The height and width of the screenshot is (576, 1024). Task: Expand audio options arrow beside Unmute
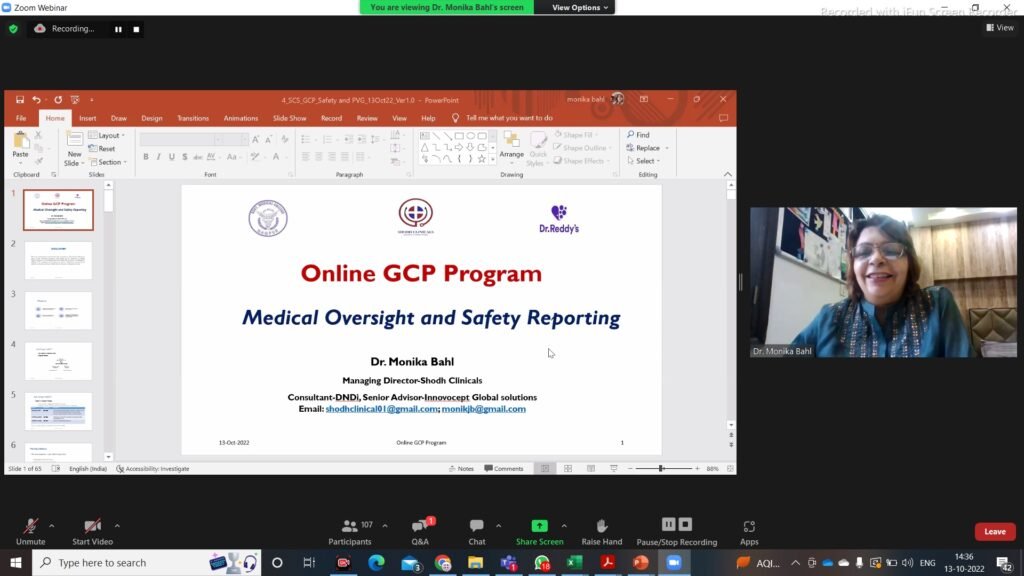click(52, 526)
